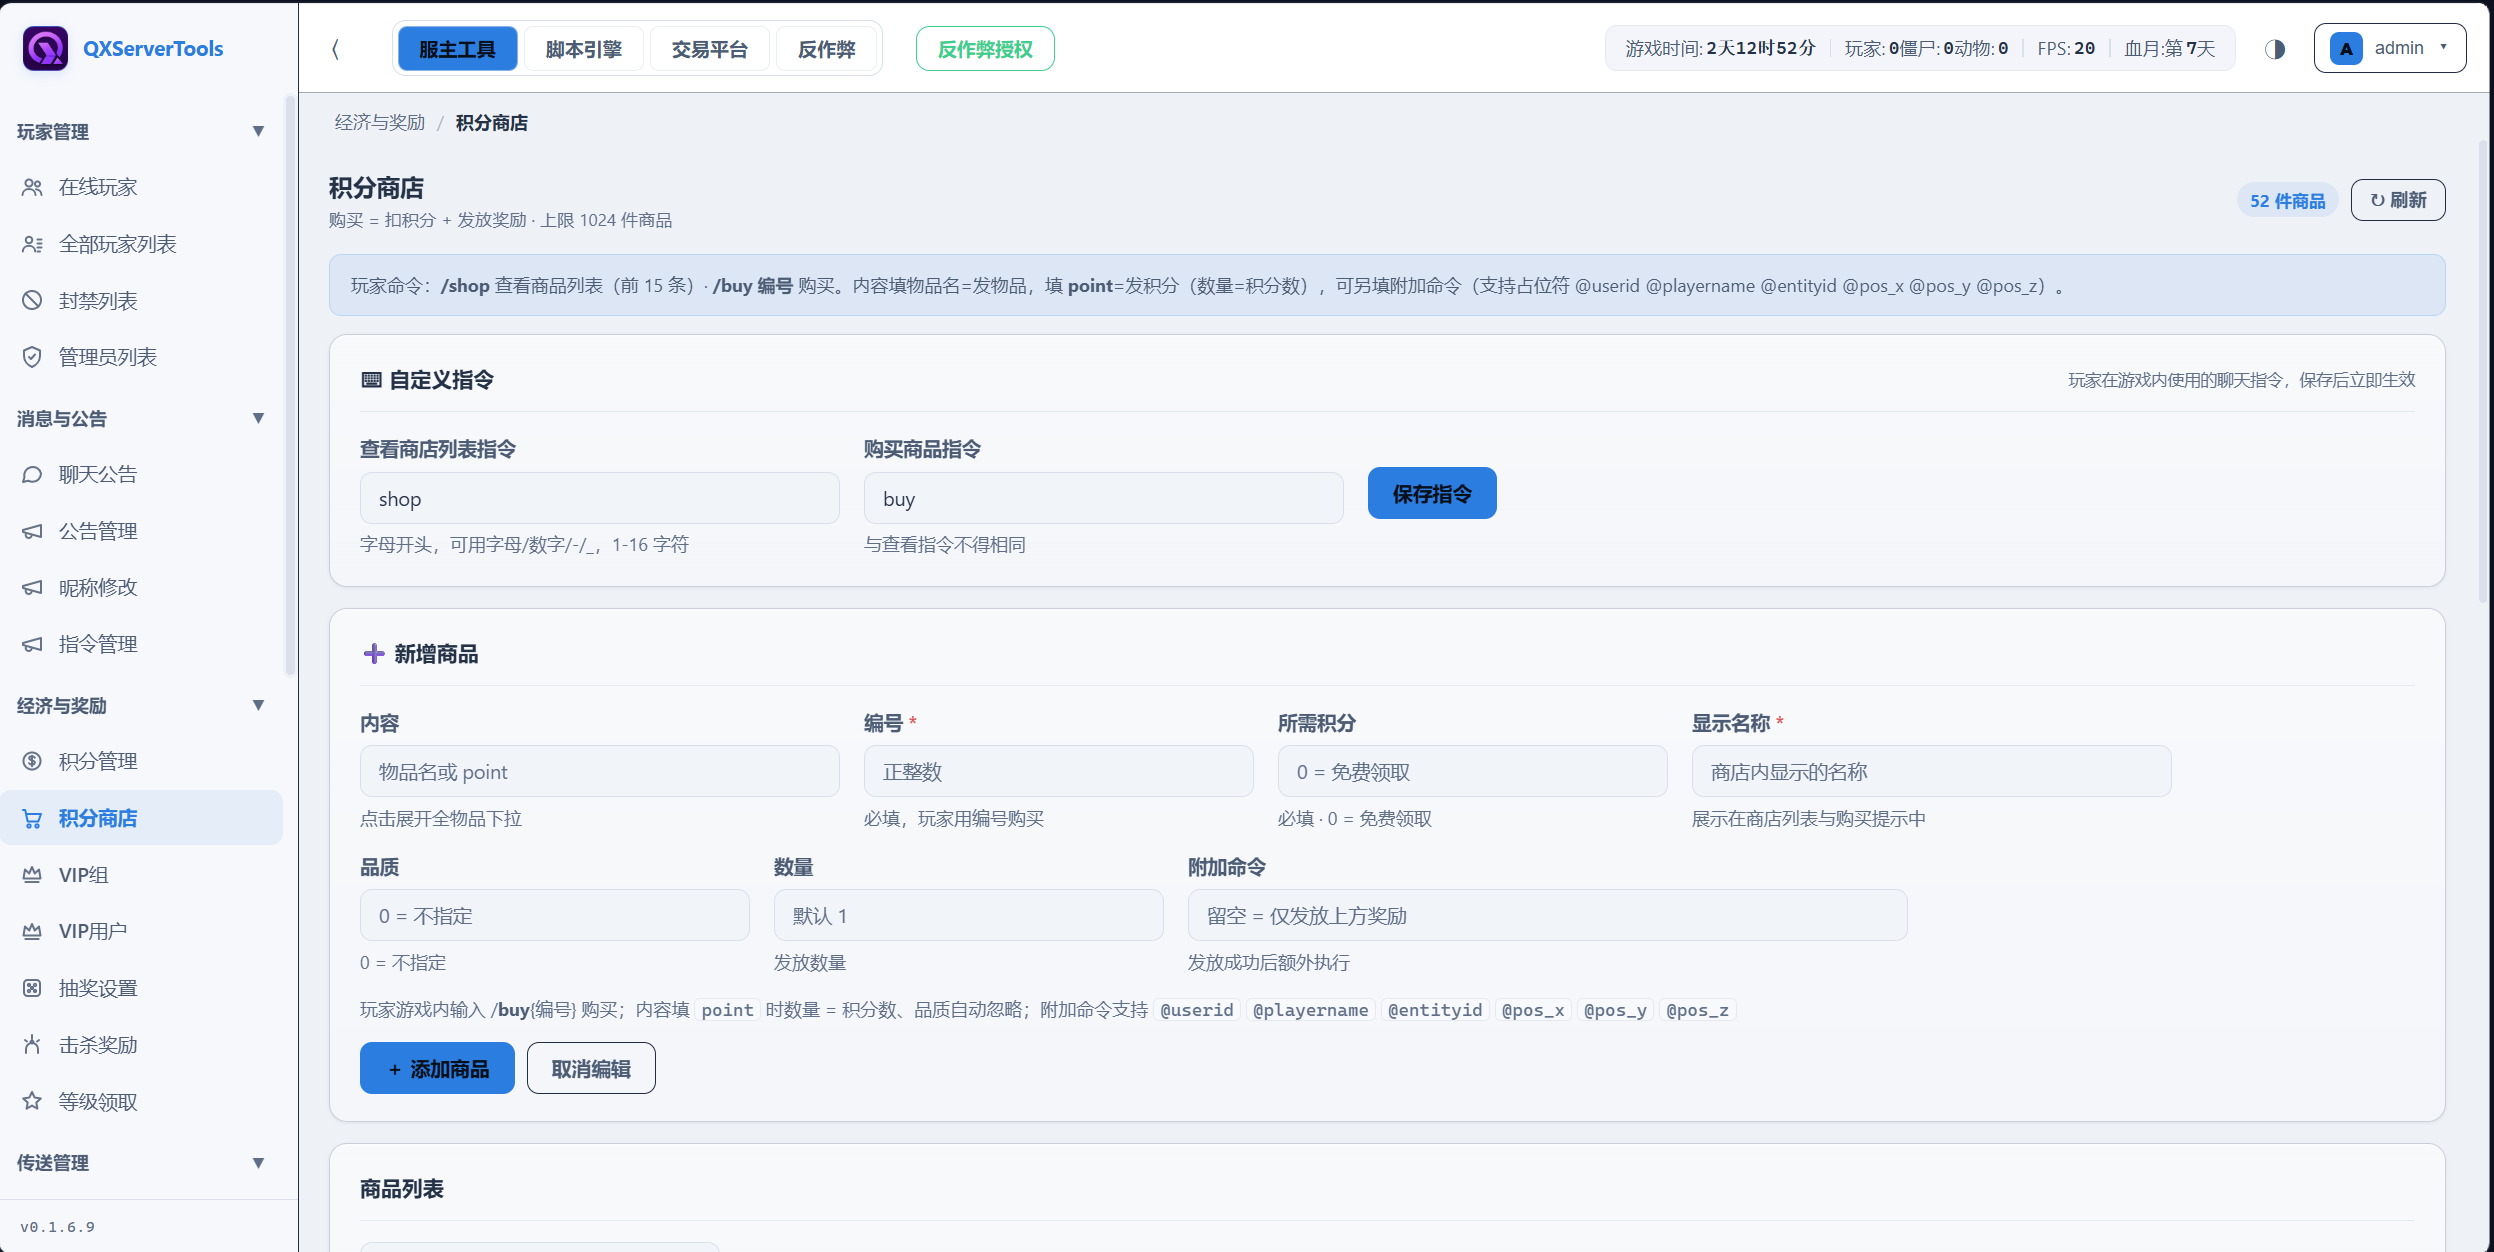Open the 内容 item dropdown field
The image size is (2494, 1252).
(x=600, y=771)
